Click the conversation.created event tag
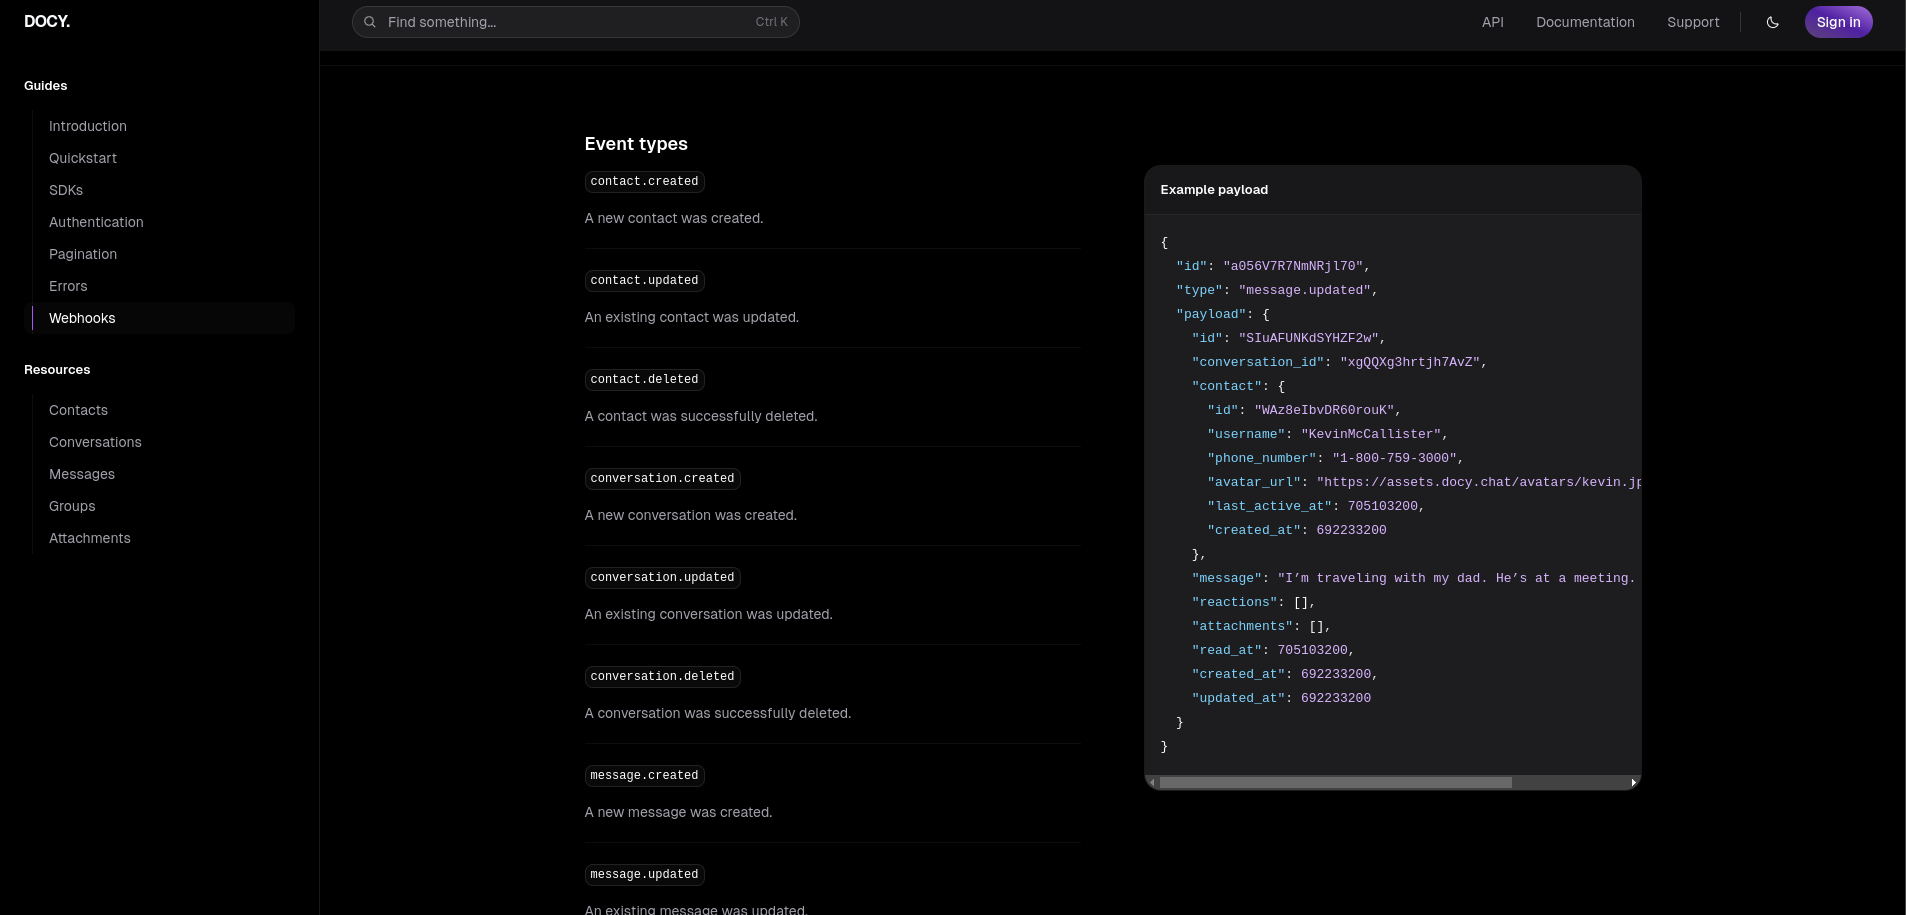Image resolution: width=1906 pixels, height=915 pixels. (662, 478)
